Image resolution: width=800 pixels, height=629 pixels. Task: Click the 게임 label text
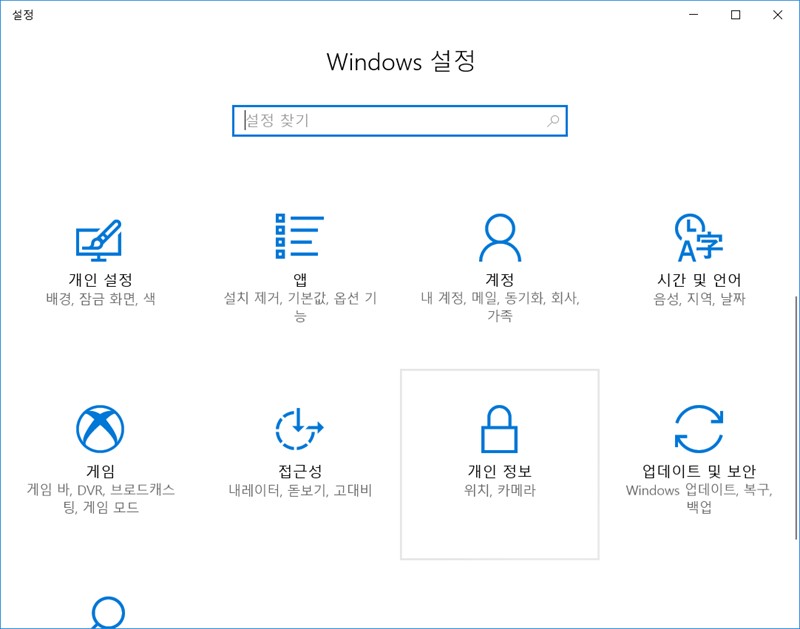tap(101, 471)
